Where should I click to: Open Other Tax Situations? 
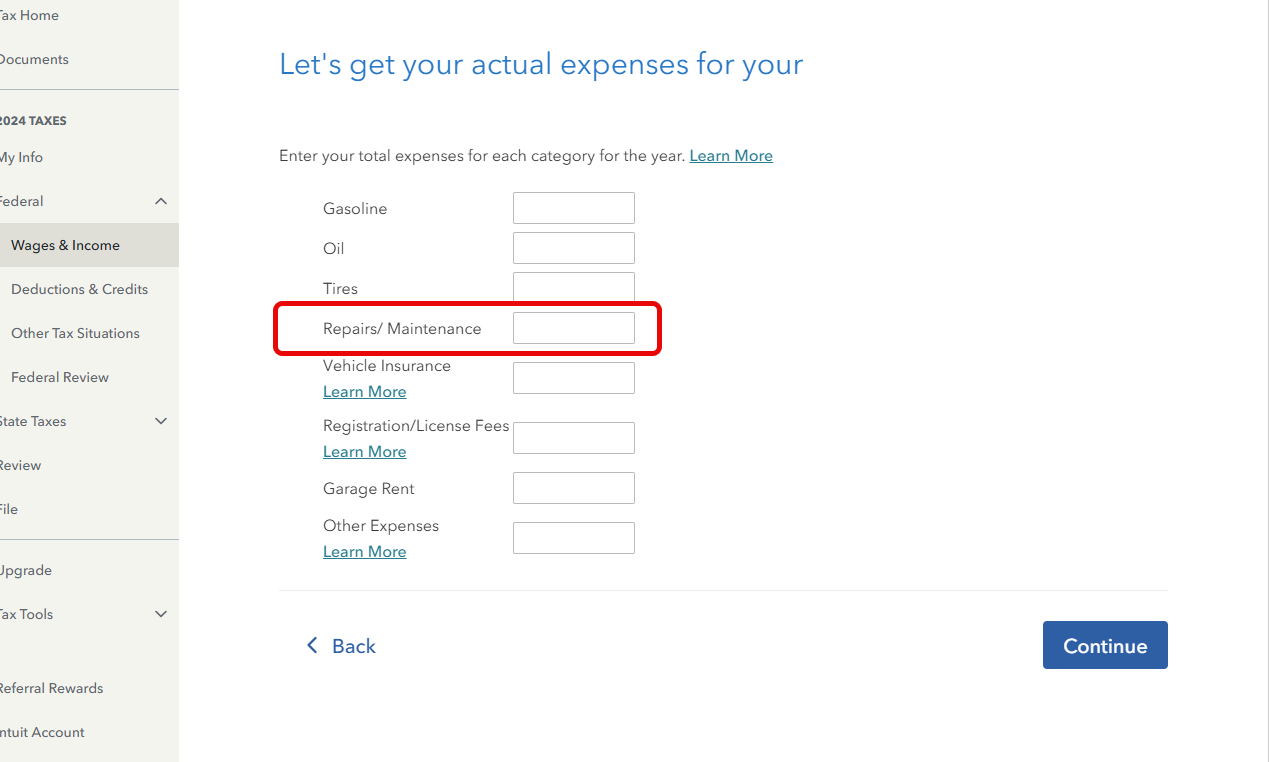[x=75, y=333]
